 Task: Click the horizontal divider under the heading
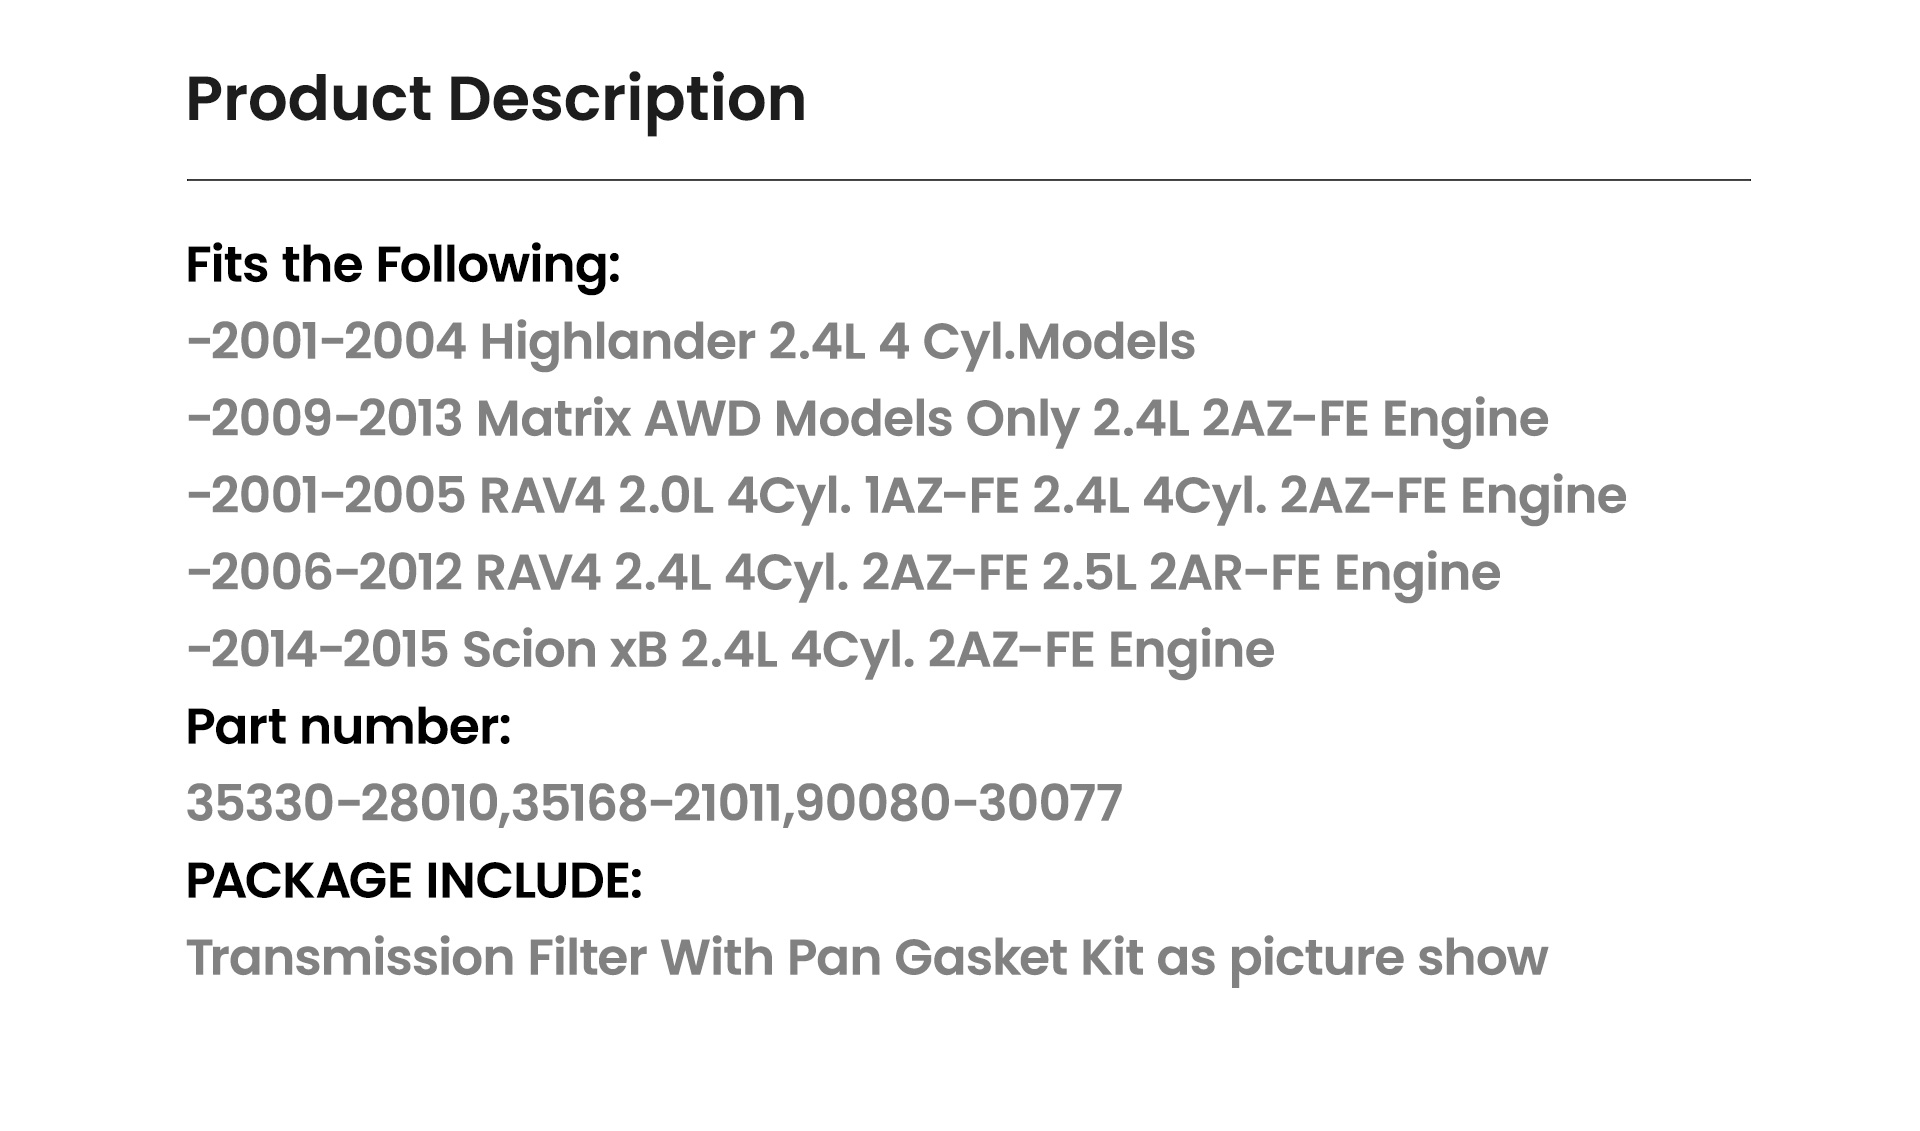tap(968, 181)
